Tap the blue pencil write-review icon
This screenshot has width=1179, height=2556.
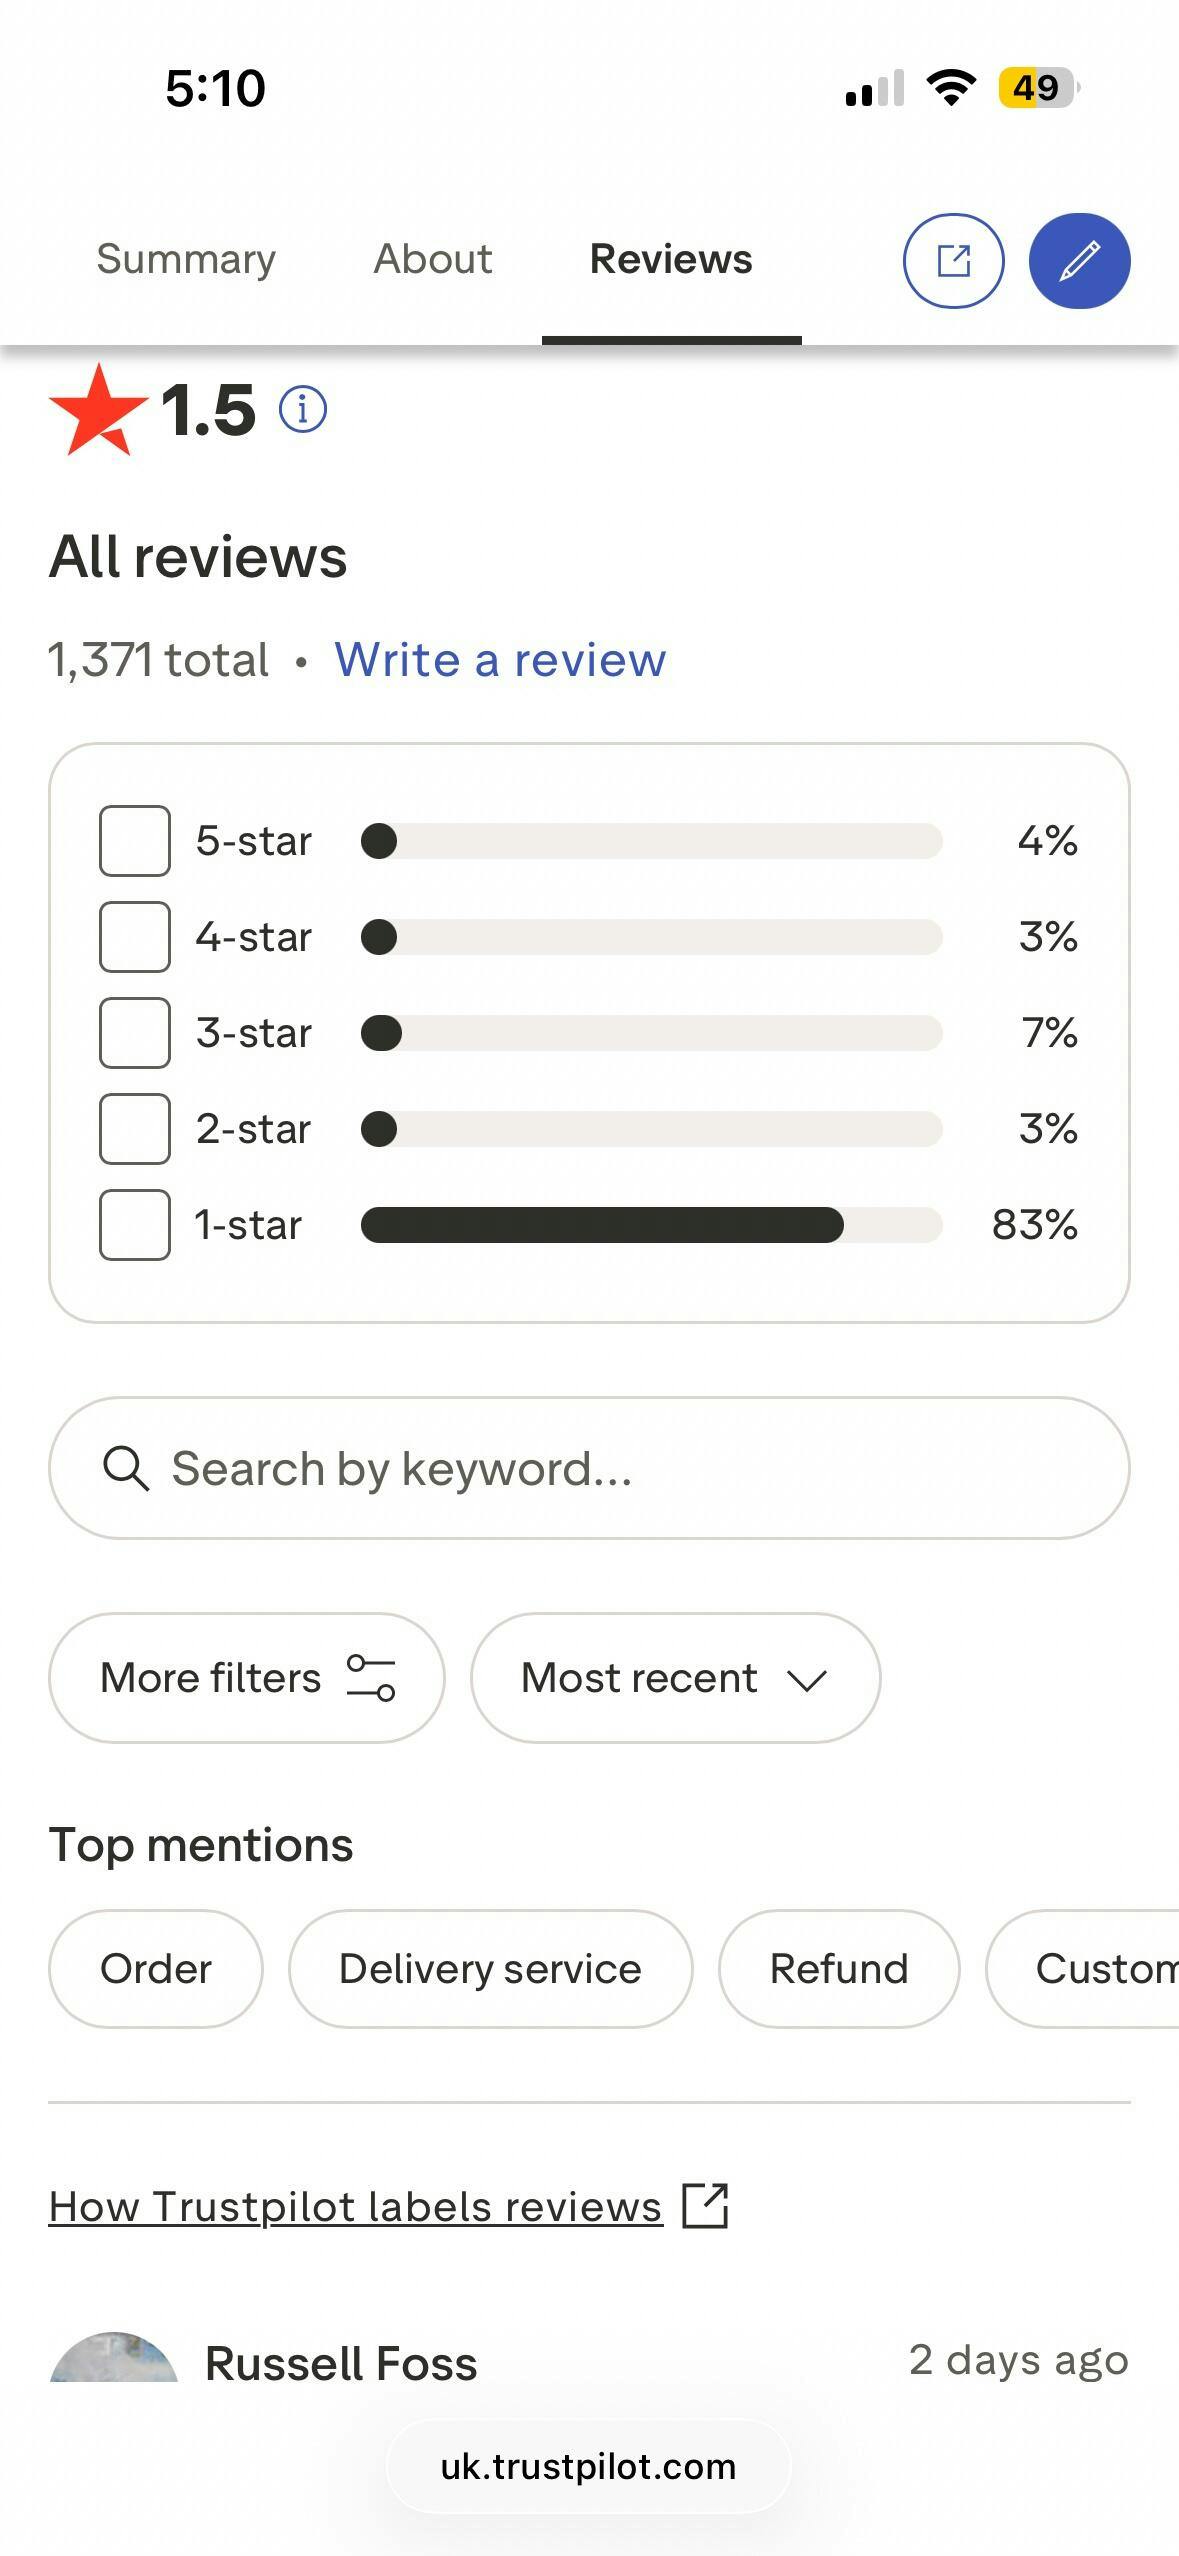point(1079,261)
